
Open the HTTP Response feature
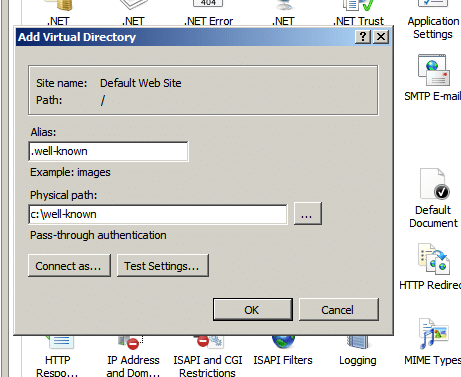(x=57, y=357)
